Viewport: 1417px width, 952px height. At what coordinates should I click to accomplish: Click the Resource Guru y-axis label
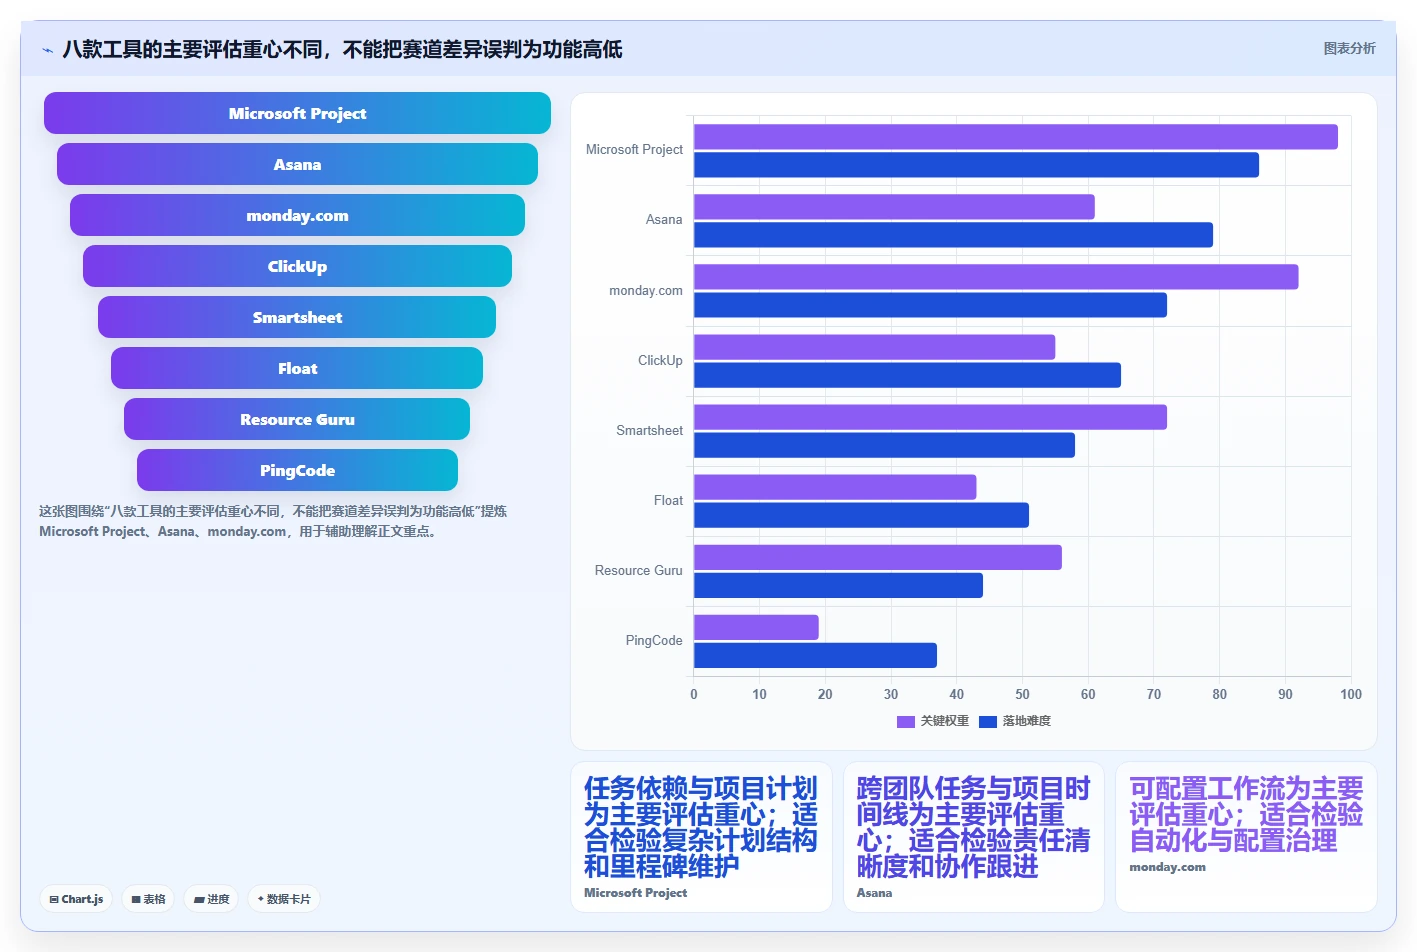coord(638,571)
